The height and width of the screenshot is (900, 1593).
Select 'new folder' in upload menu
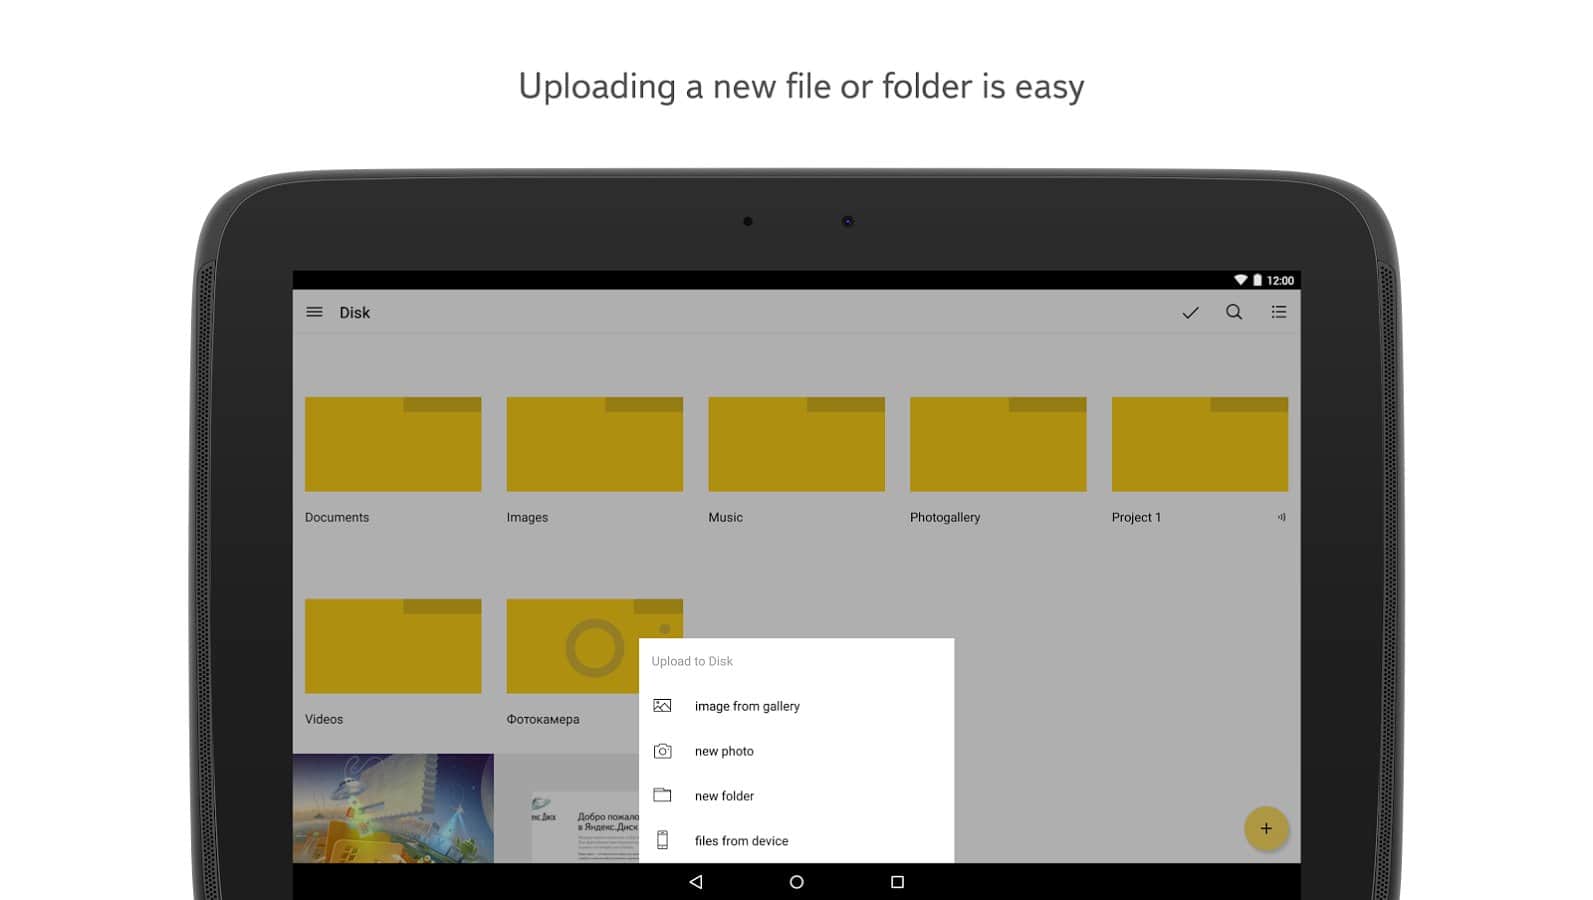[x=724, y=796]
